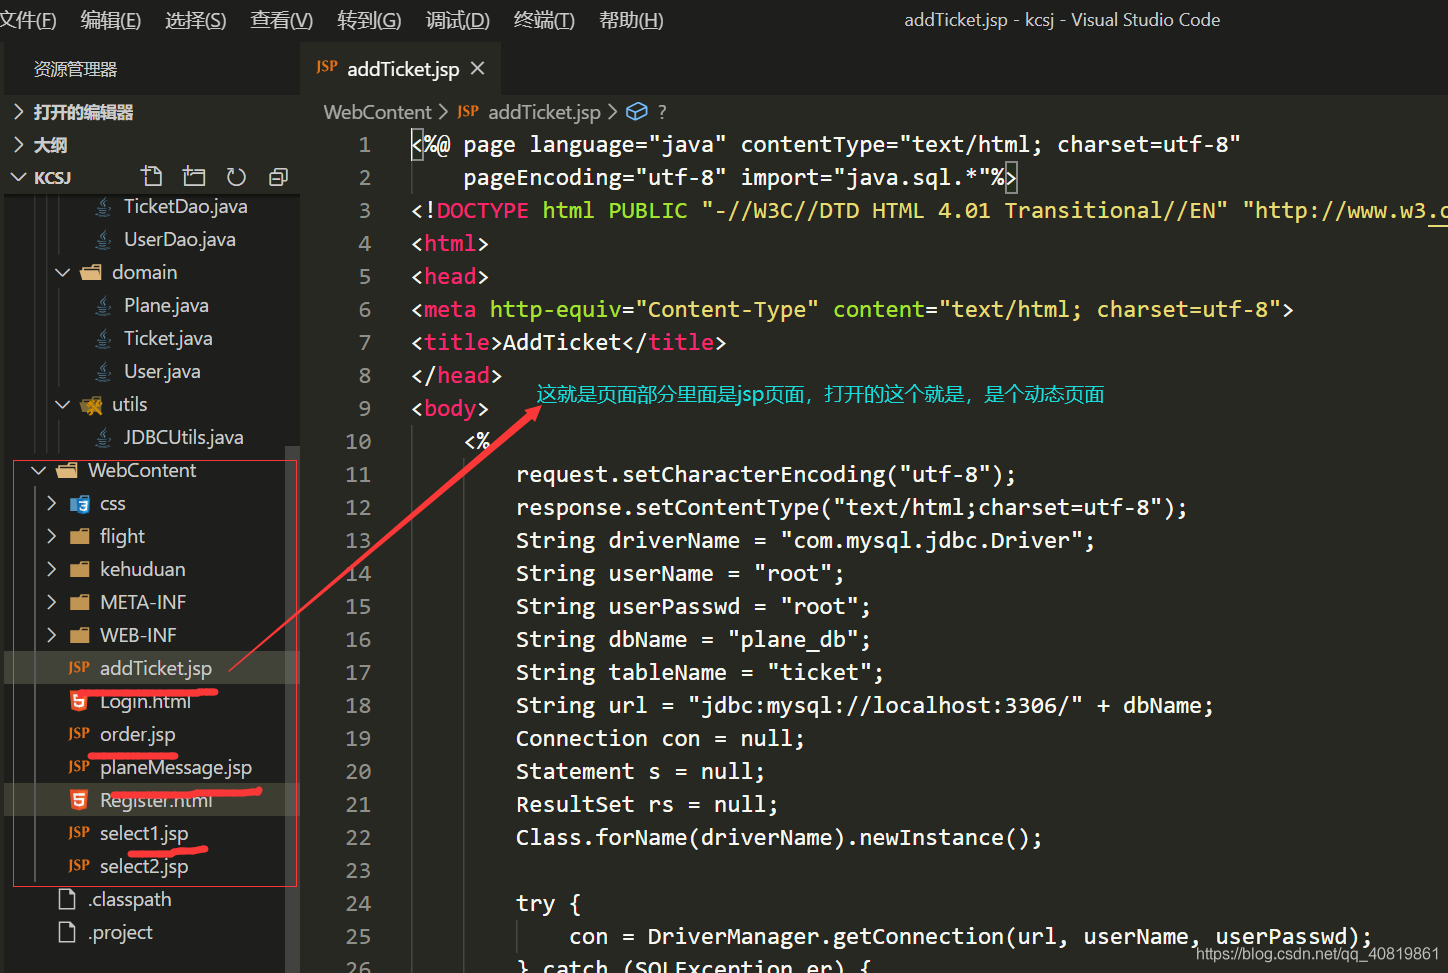Collapse all folders in explorer
This screenshot has width=1448, height=973.
[x=278, y=177]
